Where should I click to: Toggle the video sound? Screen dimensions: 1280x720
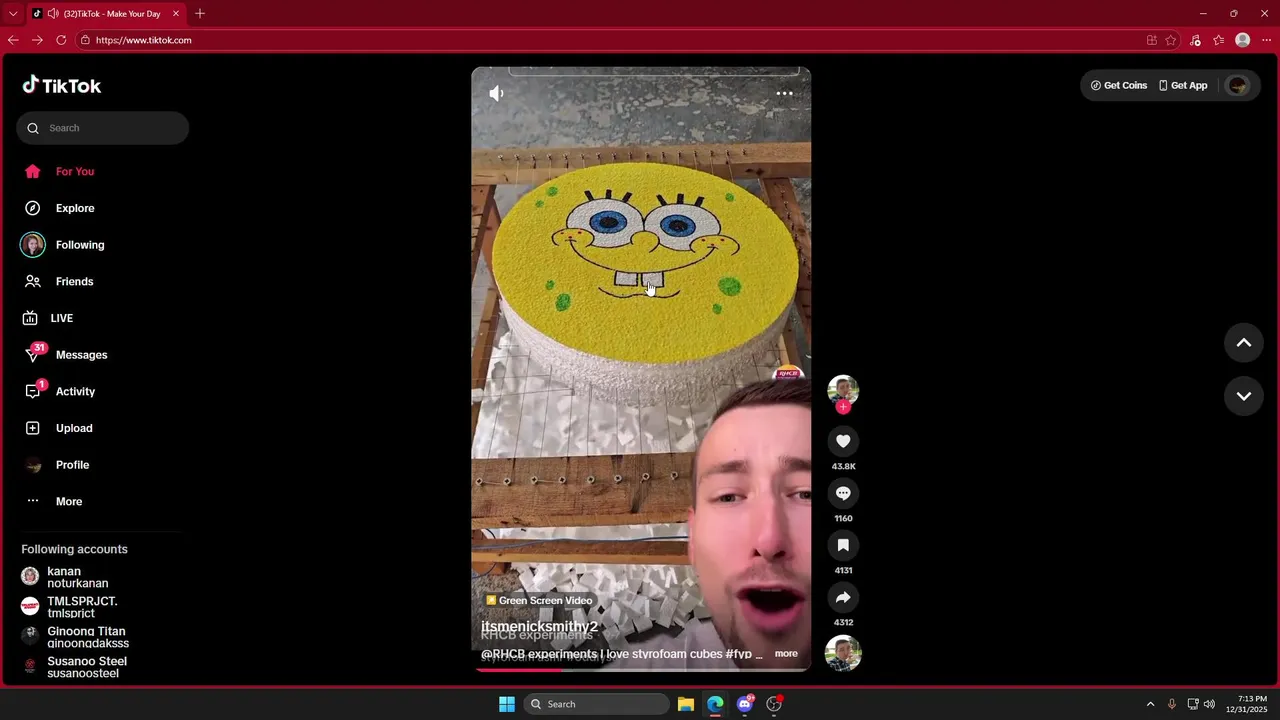click(x=496, y=93)
